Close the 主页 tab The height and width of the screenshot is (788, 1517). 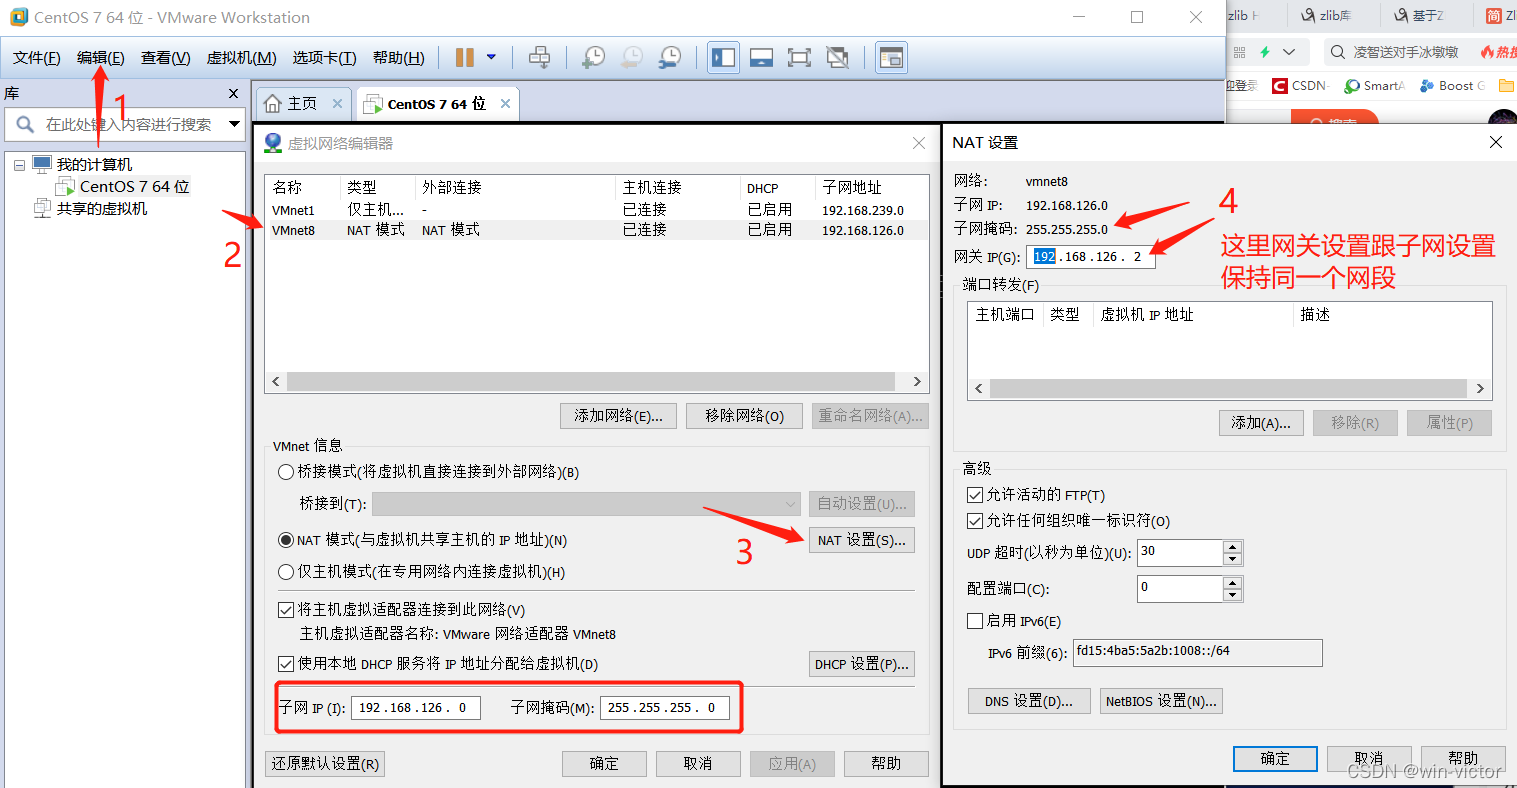click(337, 104)
